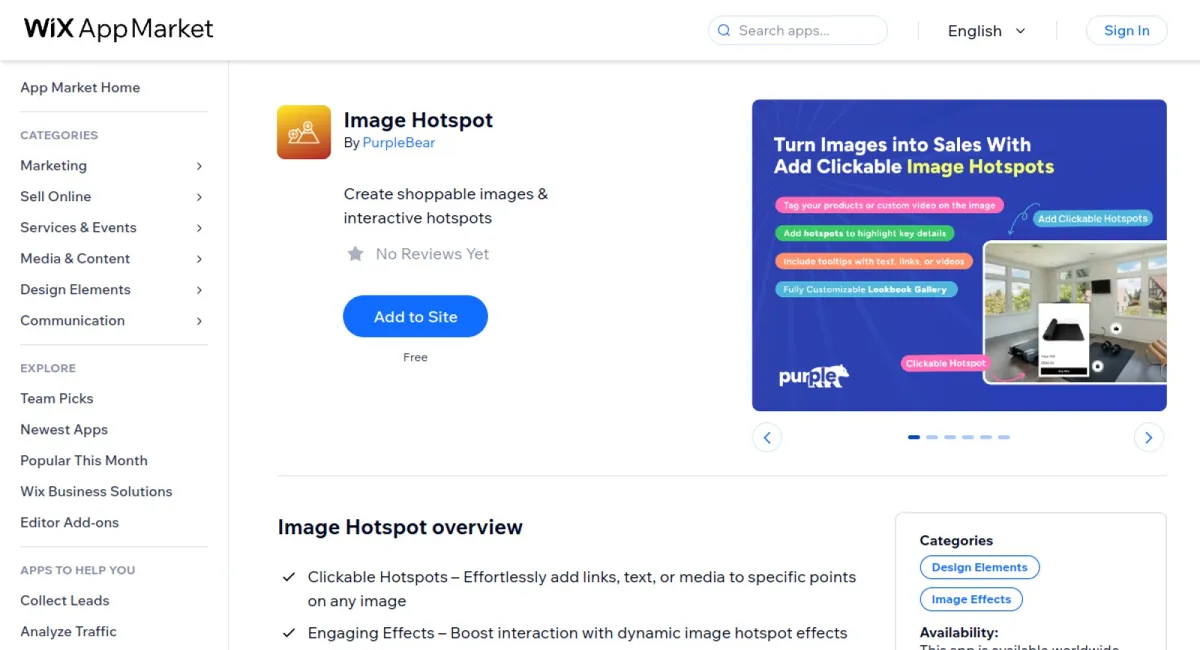Screen dimensions: 1200x650
Task: Select the second carousel dot
Action: [932, 437]
